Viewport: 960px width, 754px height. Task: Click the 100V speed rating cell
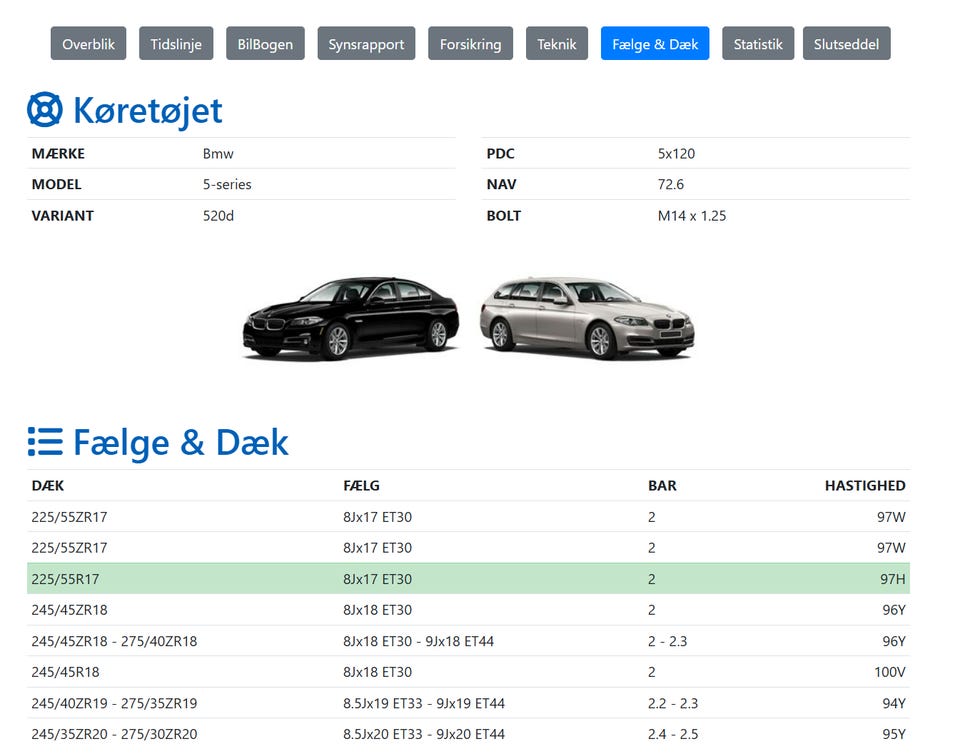point(890,672)
